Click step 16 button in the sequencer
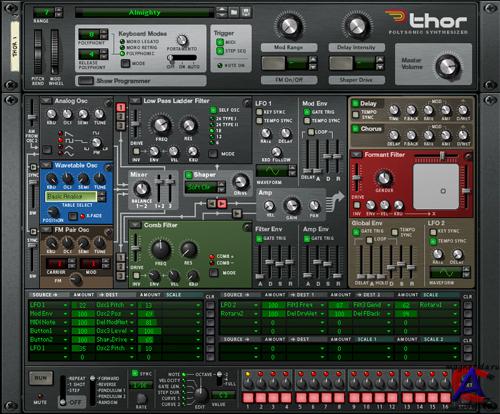This screenshot has width=500, height=414. click(445, 397)
